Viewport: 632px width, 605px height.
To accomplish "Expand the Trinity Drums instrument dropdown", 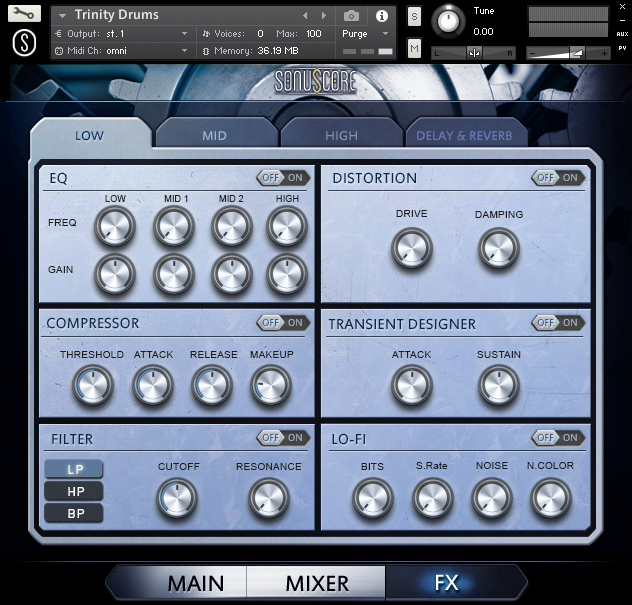I will click(x=63, y=16).
